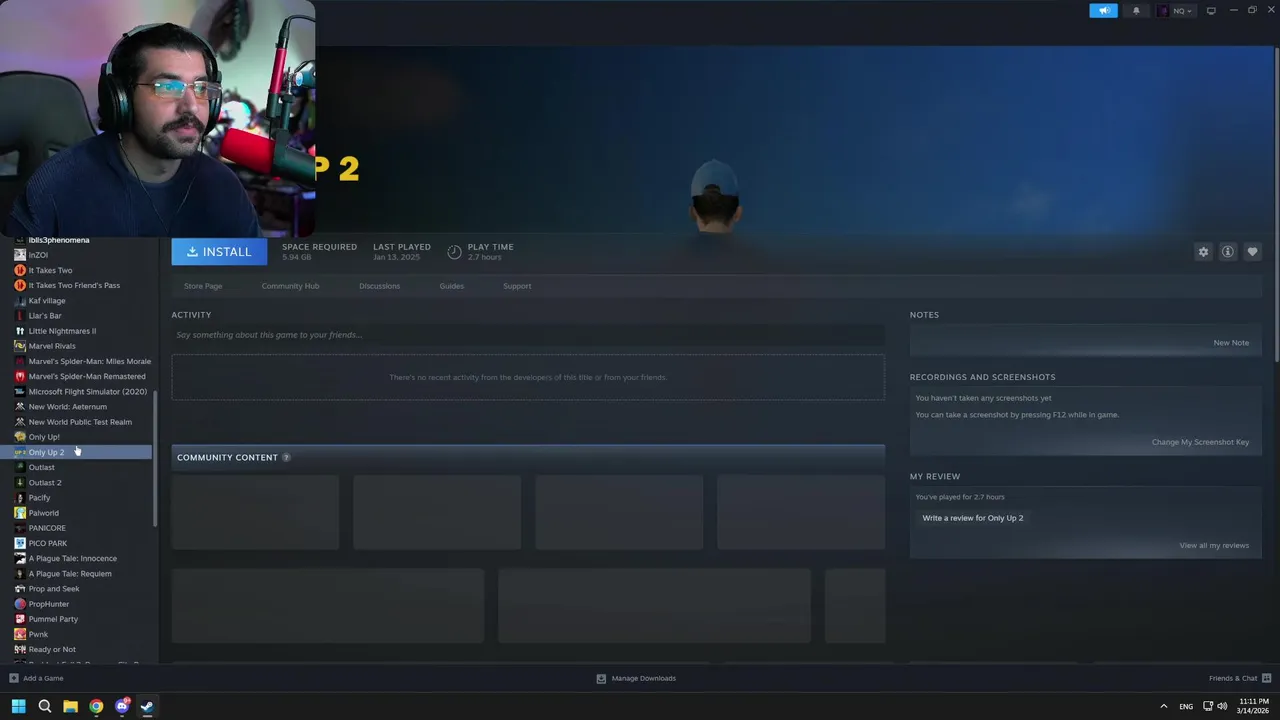
Task: Select New World: Aeternum icon
Action: (20, 407)
